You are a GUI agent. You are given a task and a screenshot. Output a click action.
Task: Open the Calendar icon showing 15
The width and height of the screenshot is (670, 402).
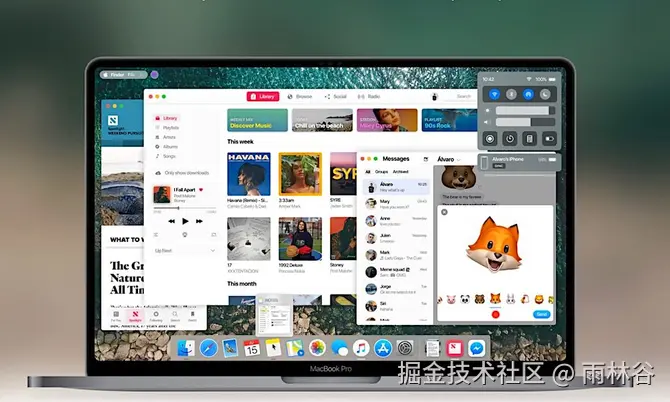click(x=252, y=348)
